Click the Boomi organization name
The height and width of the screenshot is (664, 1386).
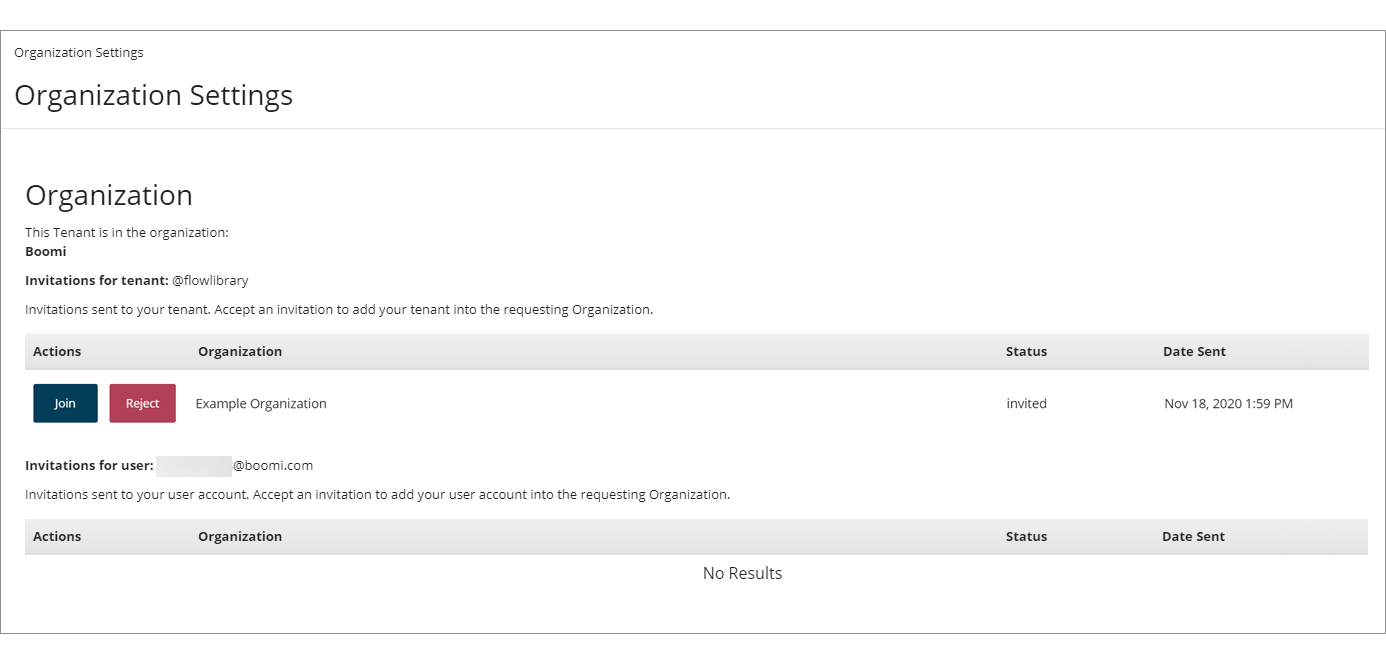[x=45, y=251]
